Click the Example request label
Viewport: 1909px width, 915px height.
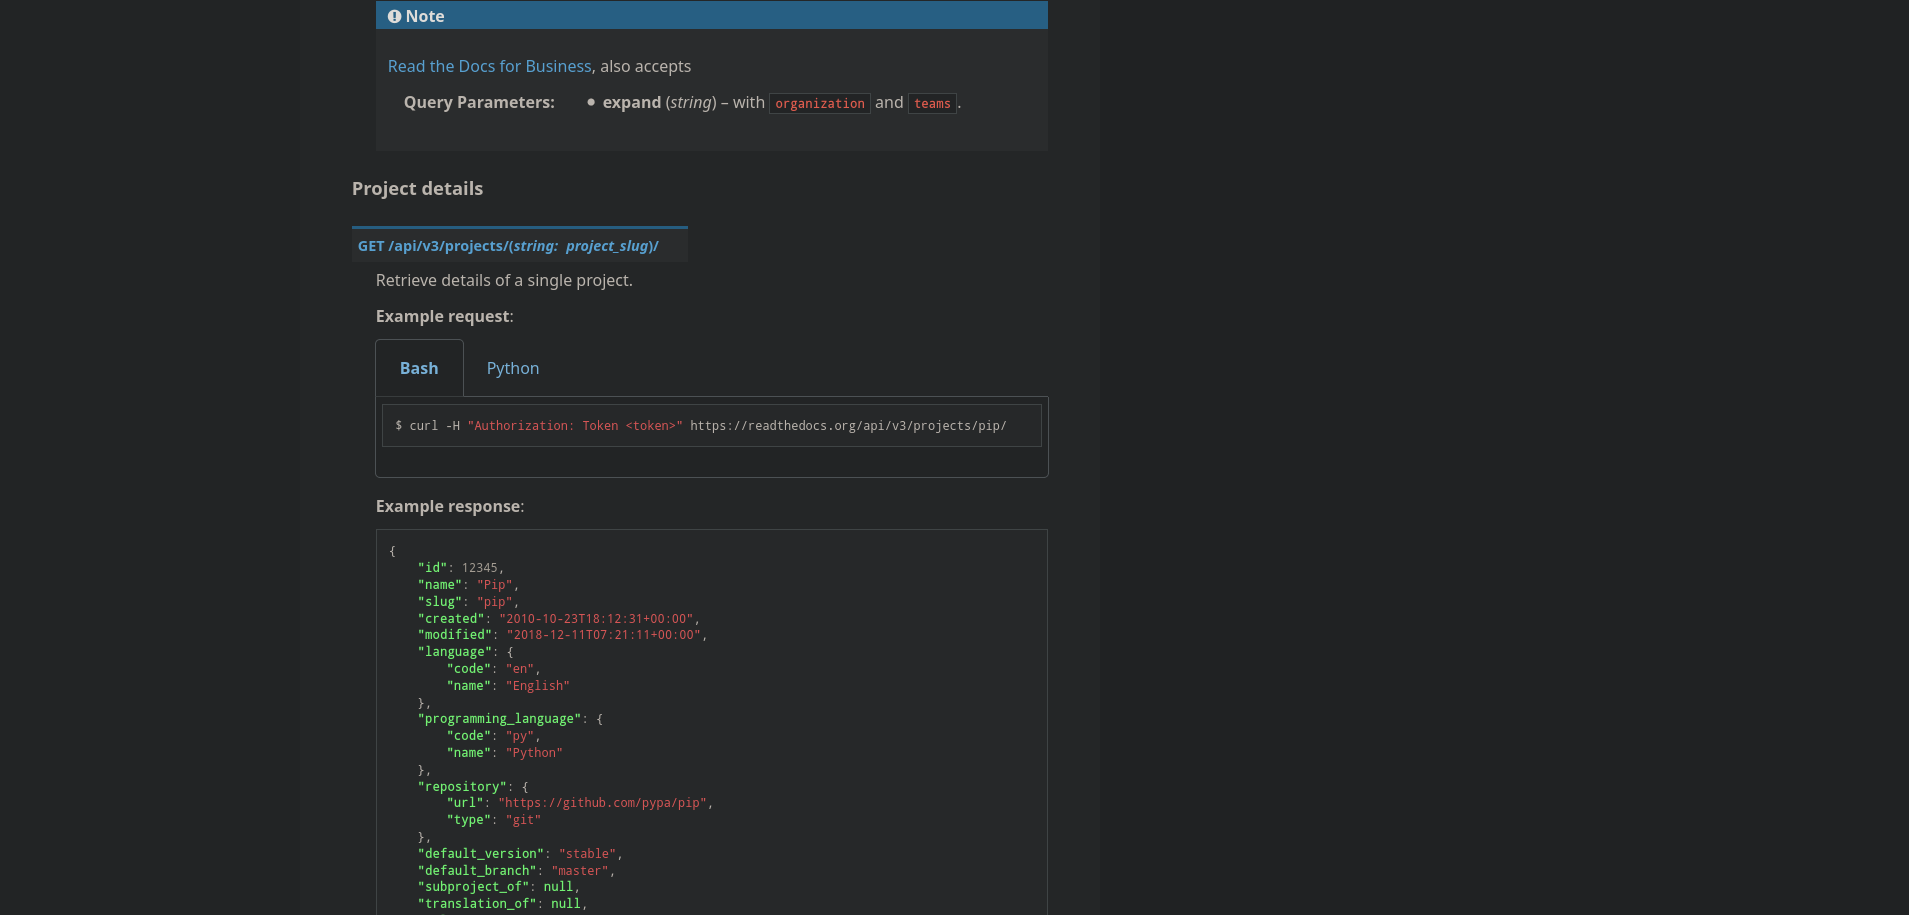tap(444, 316)
